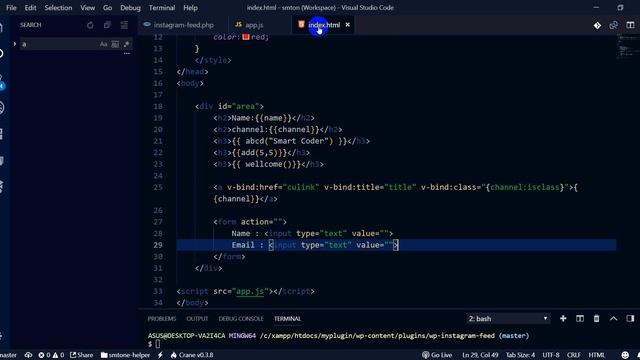Open the Help menu
The height and width of the screenshot is (360, 640).
click(x=190, y=8)
